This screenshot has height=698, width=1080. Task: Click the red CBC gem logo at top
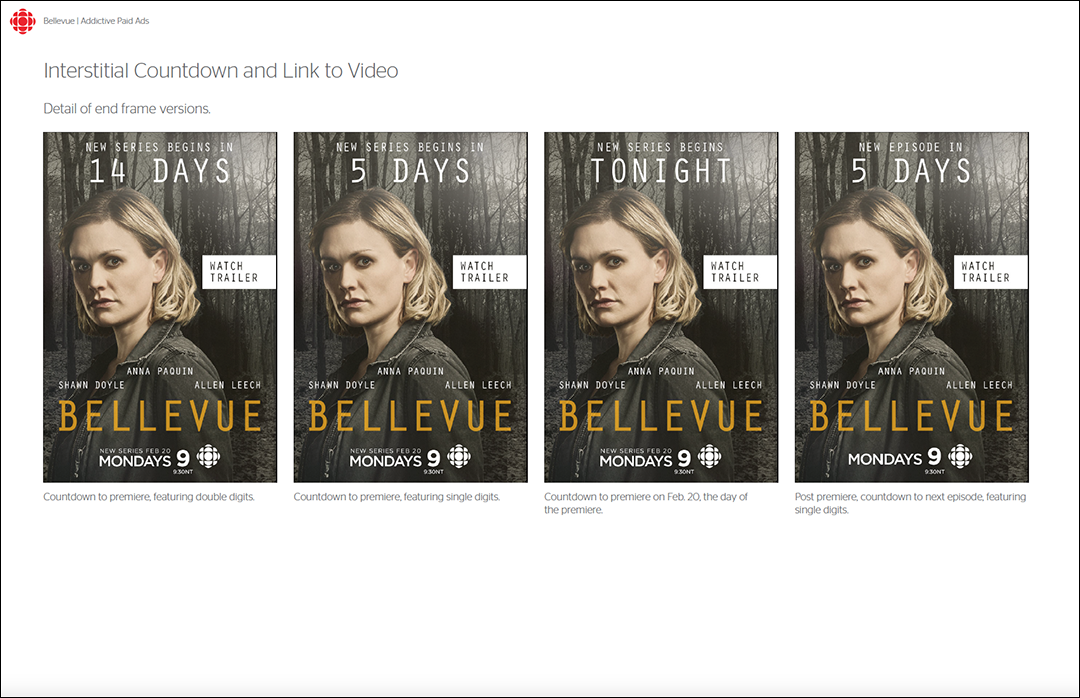(23, 21)
